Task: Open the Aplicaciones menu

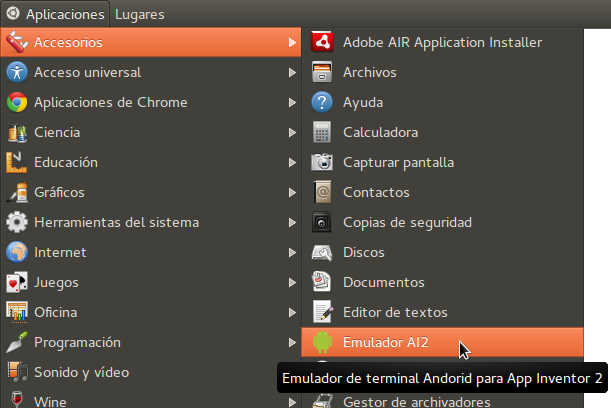Action: [55, 14]
